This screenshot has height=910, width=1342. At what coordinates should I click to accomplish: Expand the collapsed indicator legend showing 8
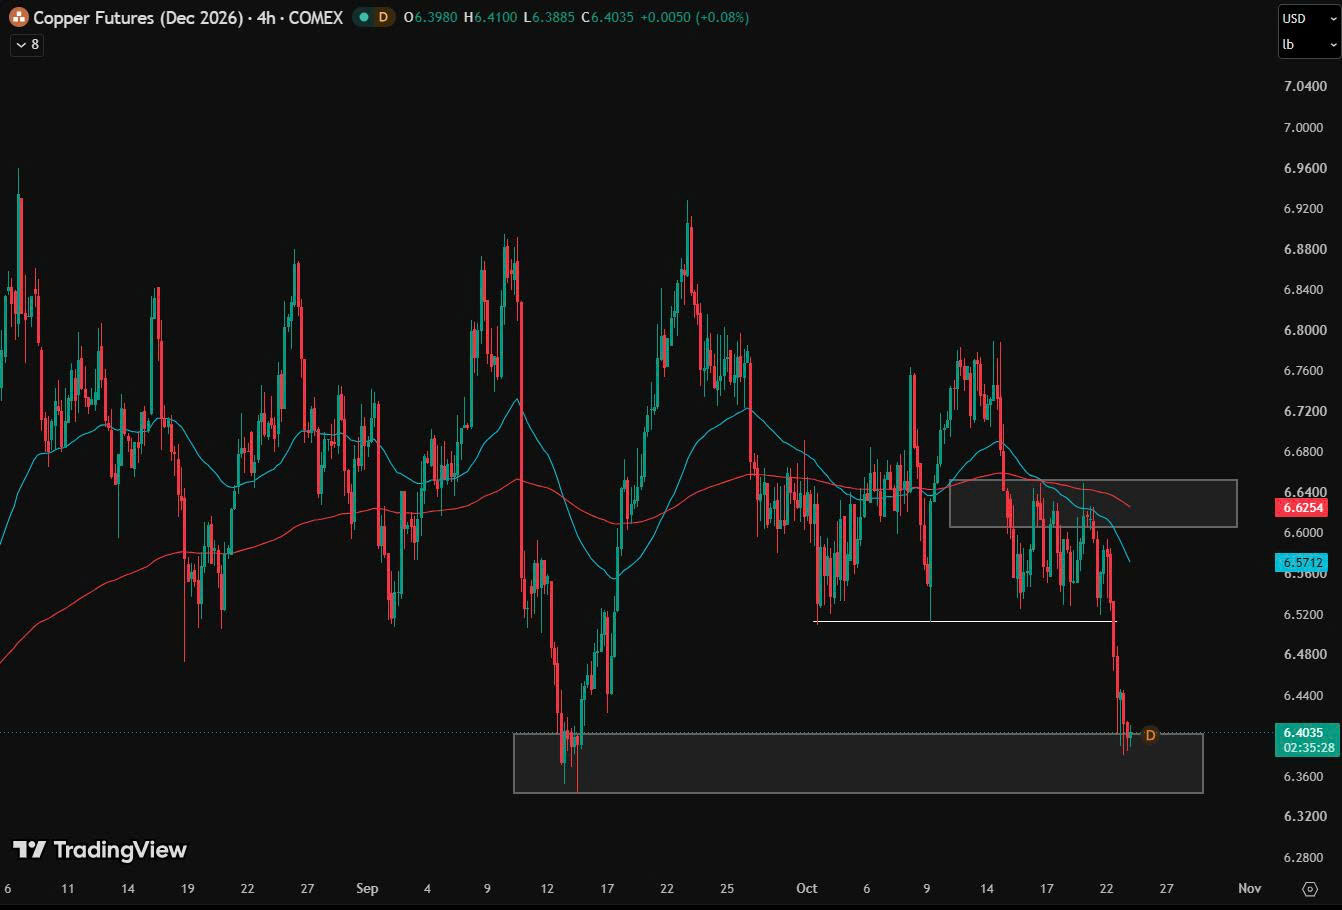27,44
